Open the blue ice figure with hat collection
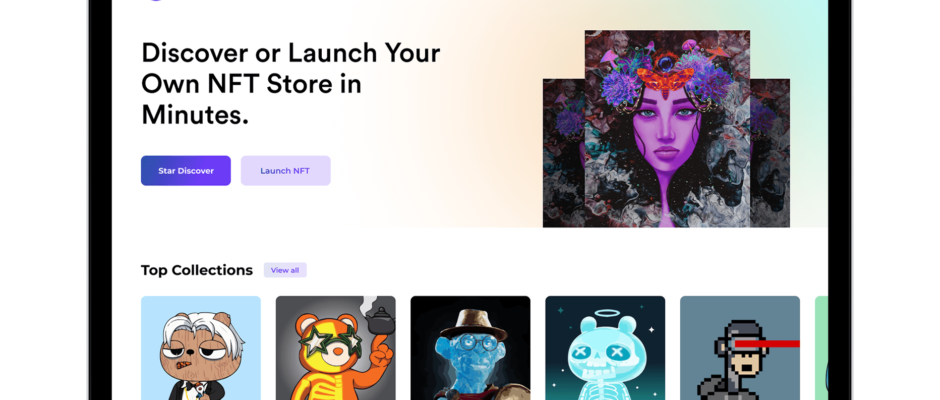 pos(471,348)
